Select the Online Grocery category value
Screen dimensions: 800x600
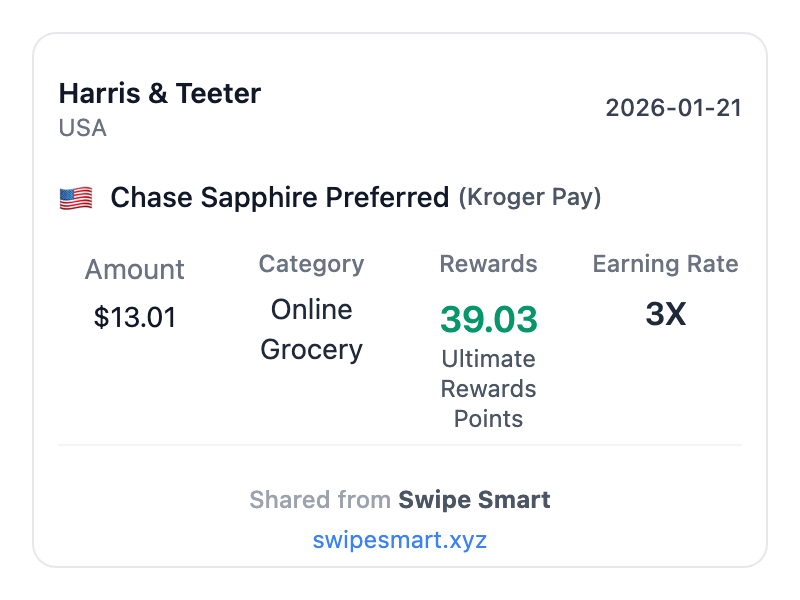pyautogui.click(x=311, y=330)
